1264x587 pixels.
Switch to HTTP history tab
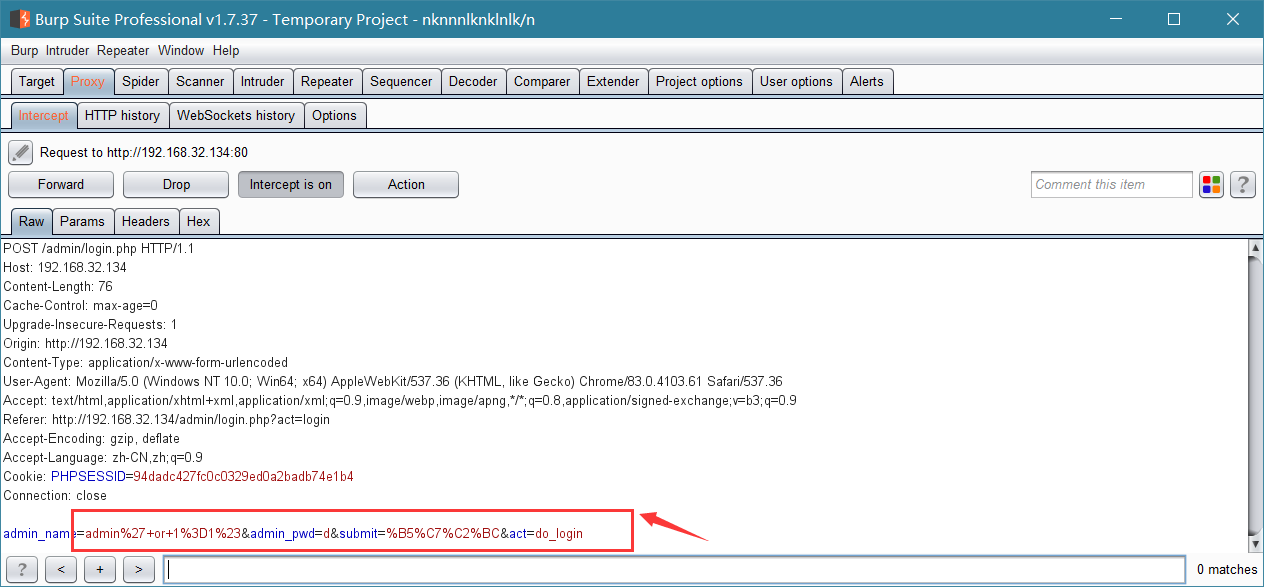[x=122, y=115]
